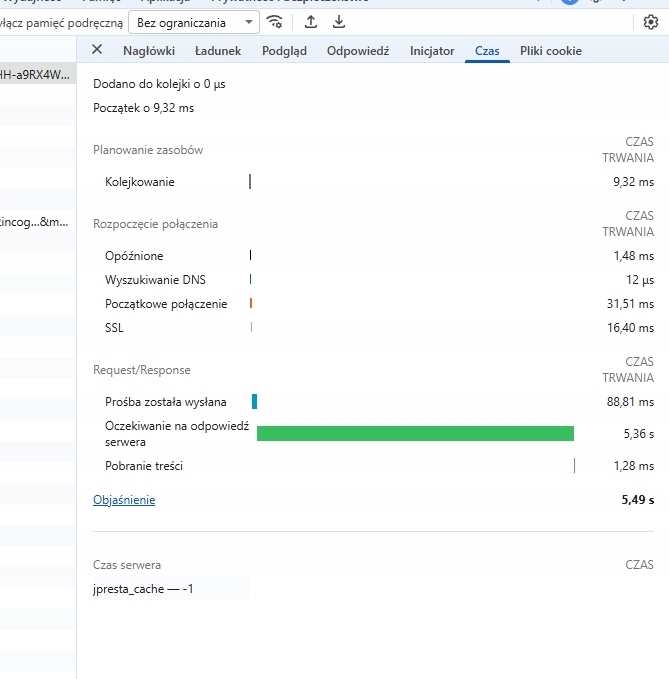Click the active Czas tab
Viewport: 669px width, 679px height.
pyautogui.click(x=487, y=51)
